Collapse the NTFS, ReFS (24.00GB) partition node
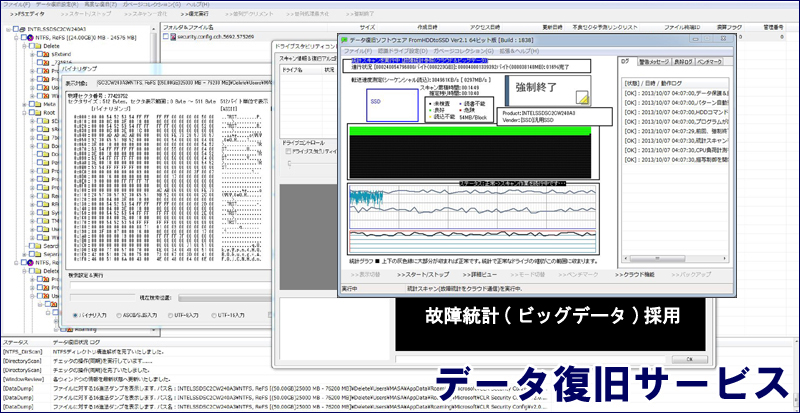This screenshot has height=413, width=800. (16, 37)
